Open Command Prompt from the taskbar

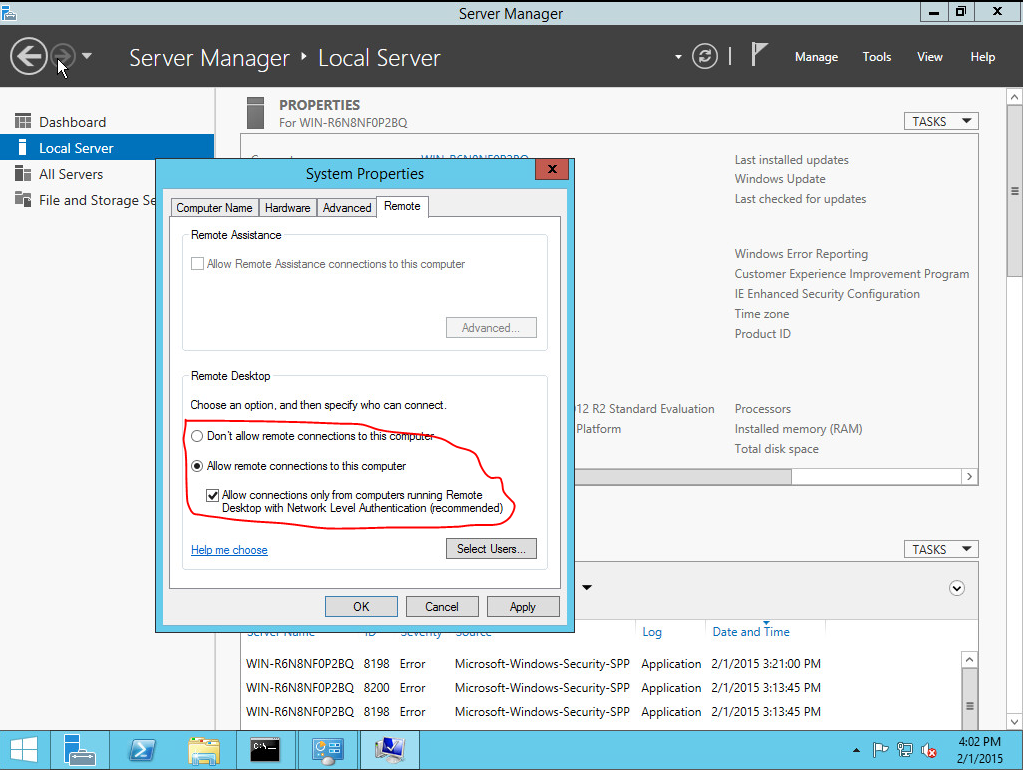tap(265, 749)
